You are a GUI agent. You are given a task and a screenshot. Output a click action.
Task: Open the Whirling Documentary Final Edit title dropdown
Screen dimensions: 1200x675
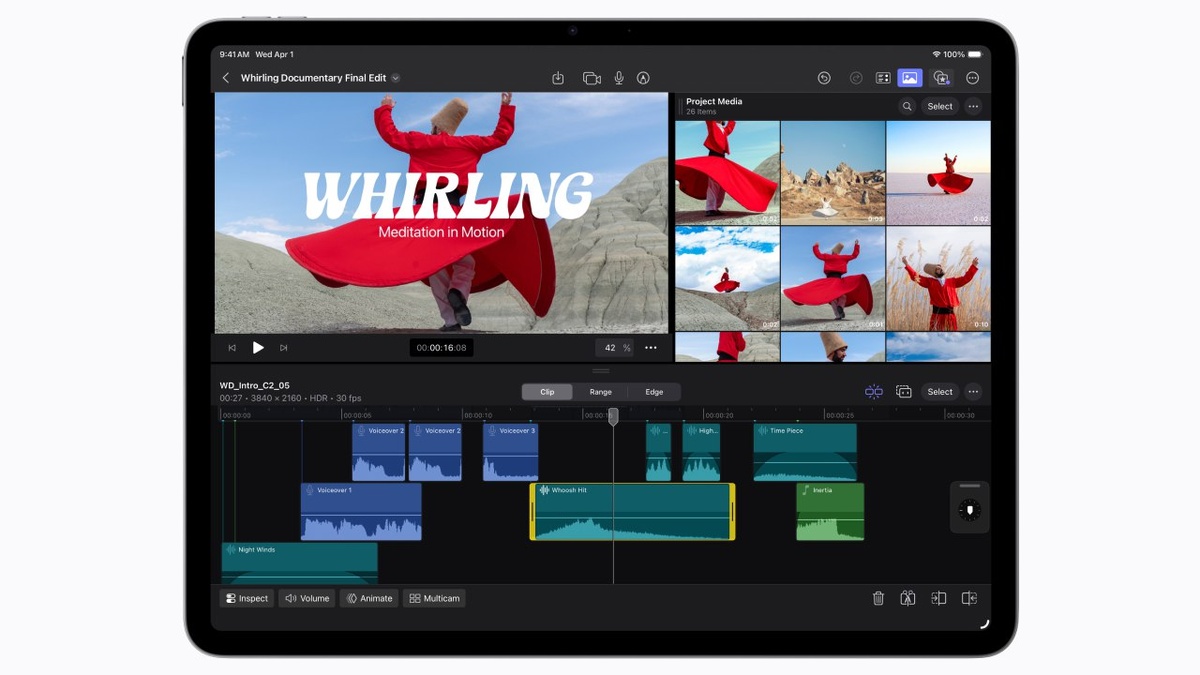coord(395,78)
